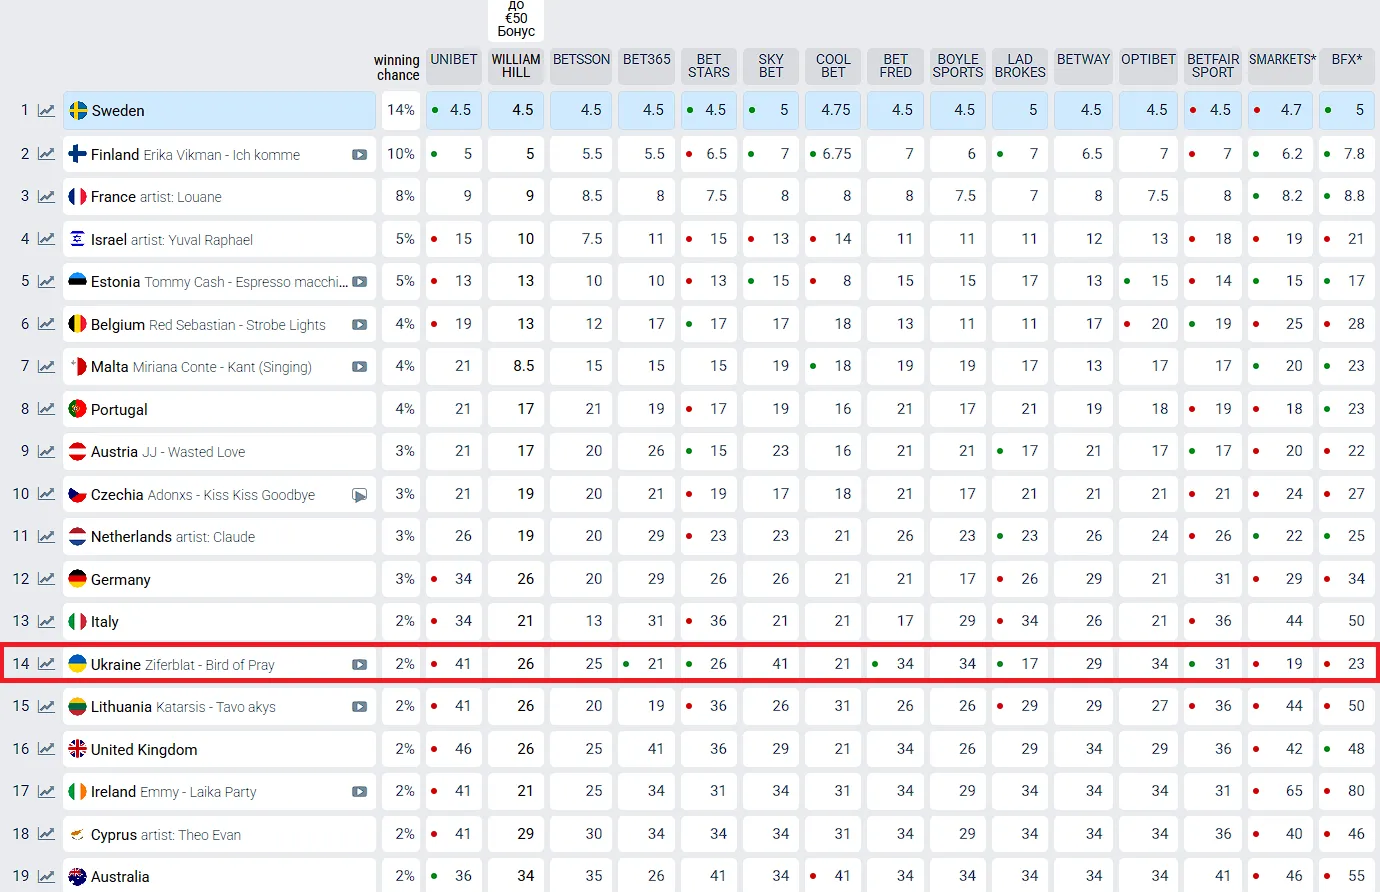Viewport: 1380px width, 892px height.
Task: Click Ireland's 80 odds at BFX
Action: (1347, 791)
